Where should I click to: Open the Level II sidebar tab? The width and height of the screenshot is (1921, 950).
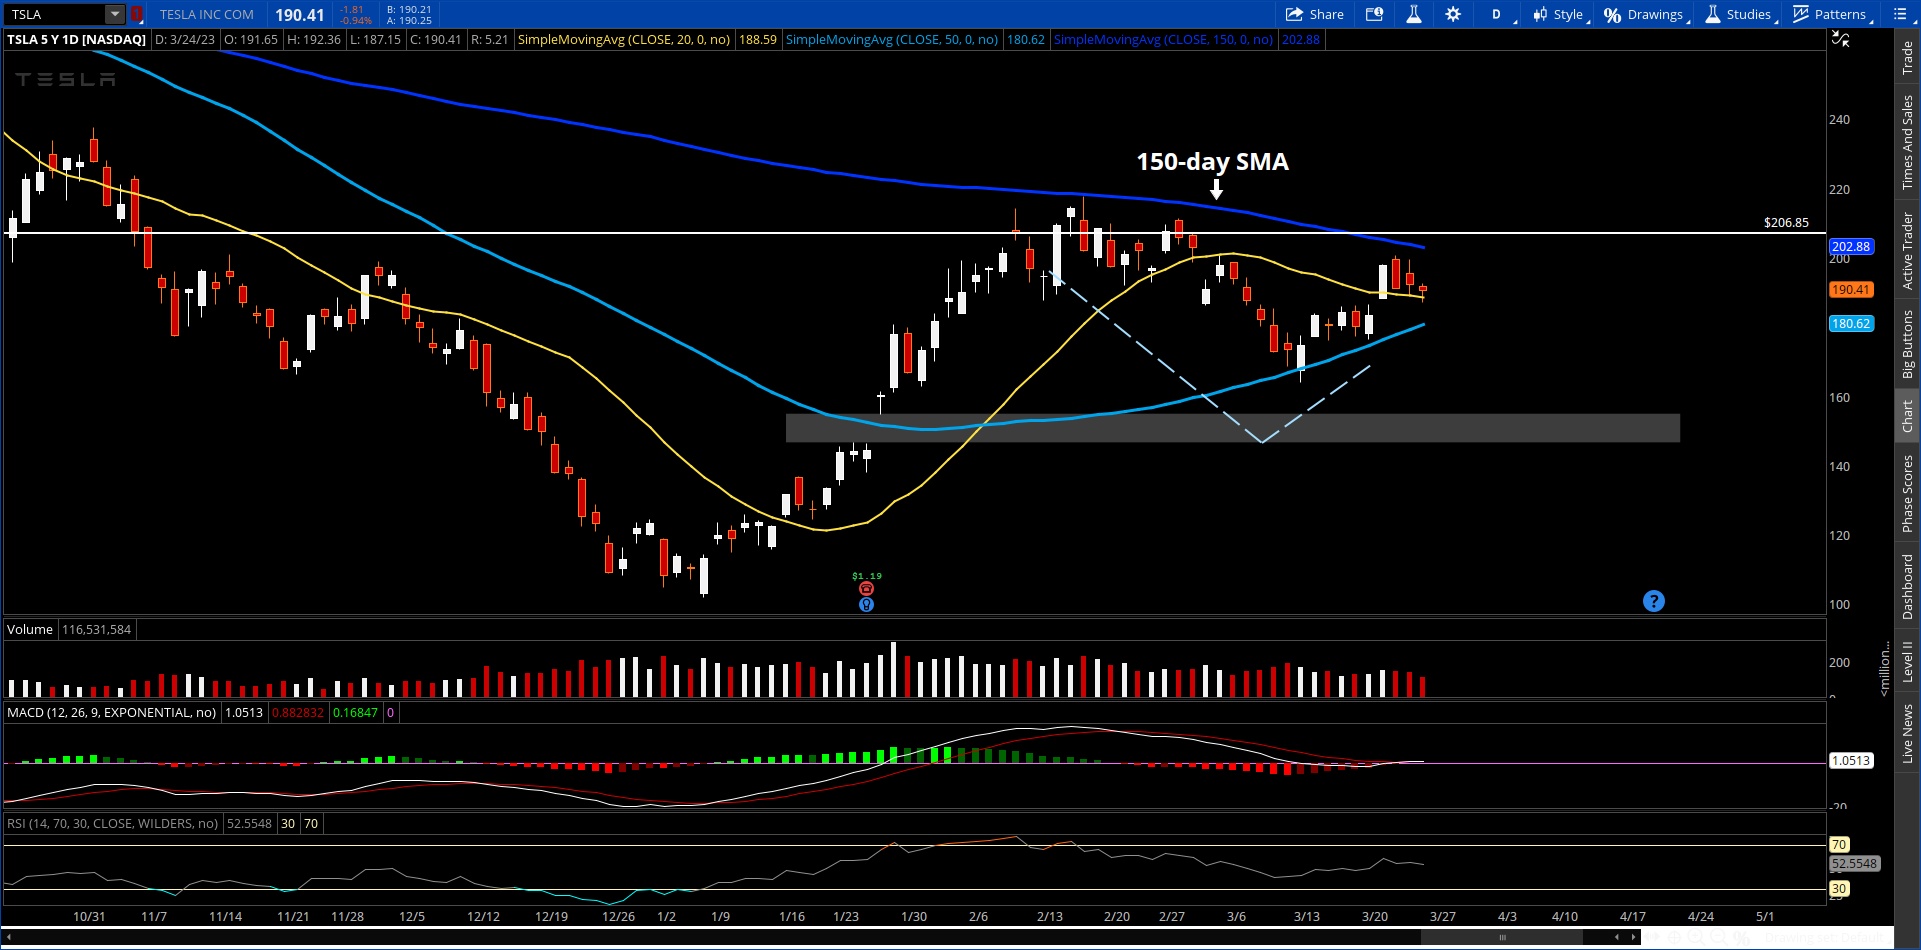tap(1908, 663)
